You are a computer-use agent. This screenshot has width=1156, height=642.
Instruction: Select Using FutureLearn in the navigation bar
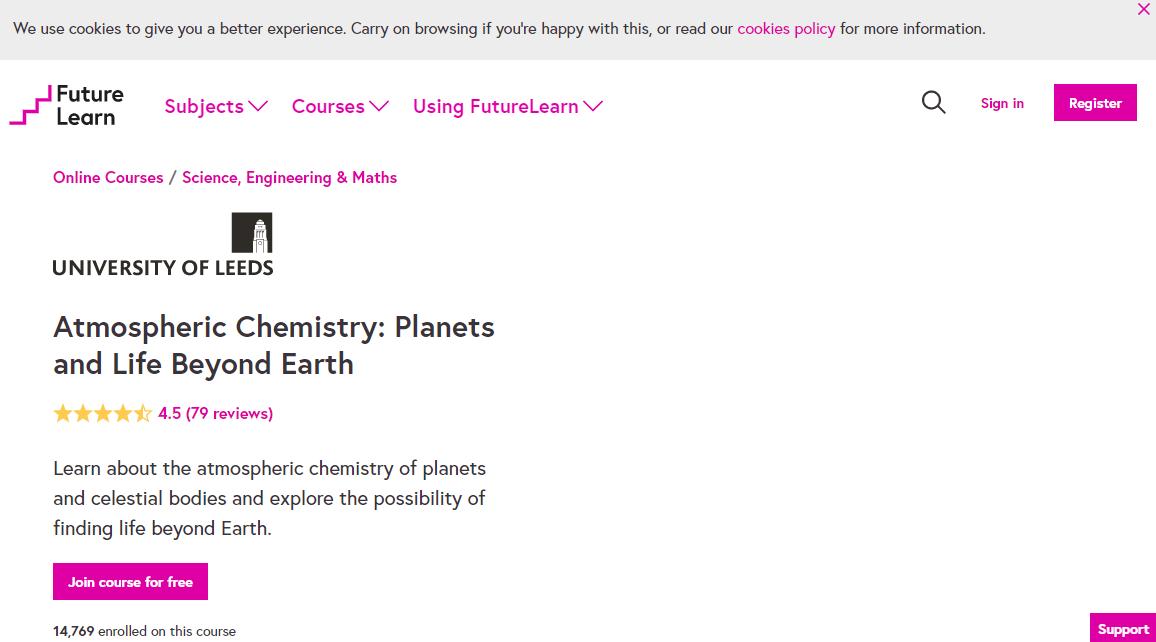[494, 106]
